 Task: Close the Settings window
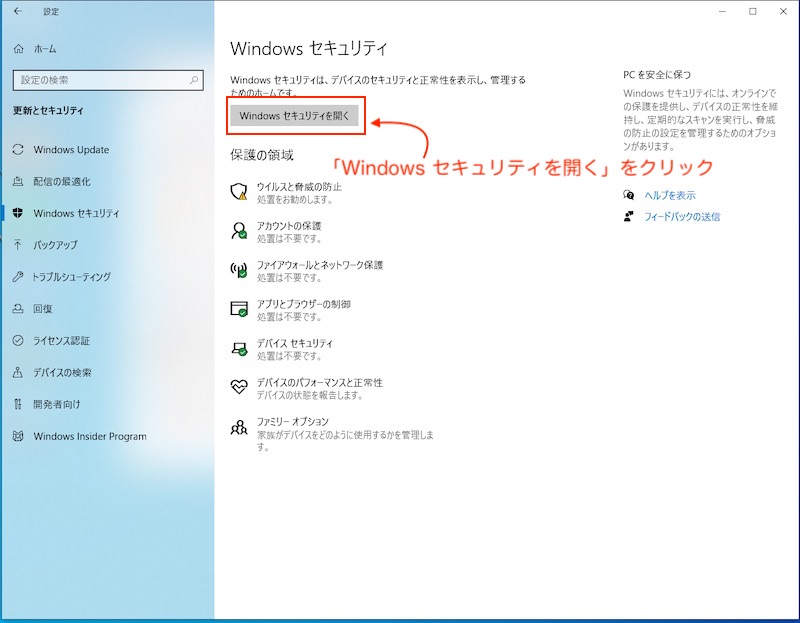(x=783, y=11)
